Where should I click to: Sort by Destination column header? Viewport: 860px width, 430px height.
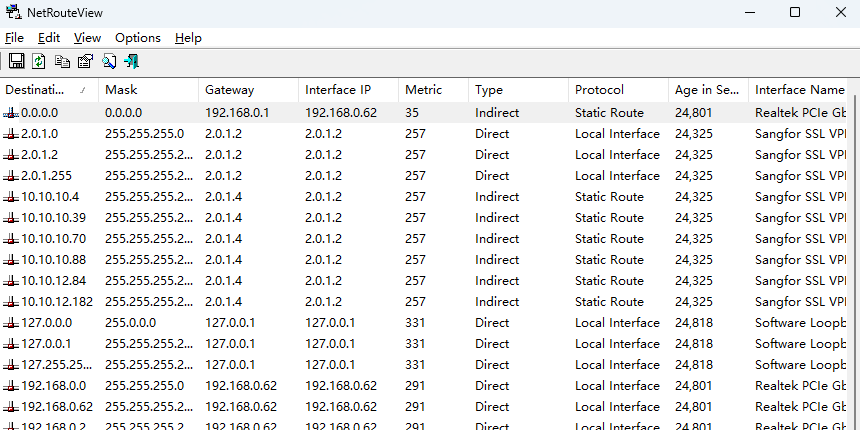click(x=40, y=90)
